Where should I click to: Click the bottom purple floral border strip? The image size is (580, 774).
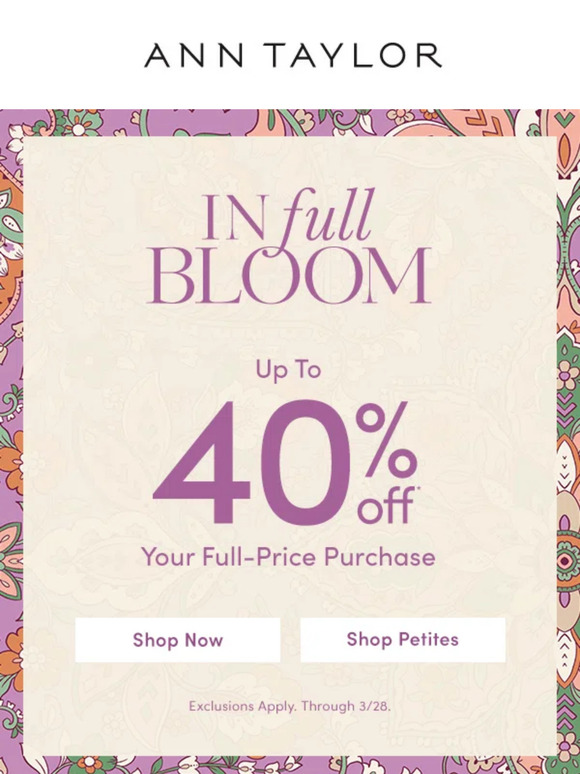coord(290,765)
